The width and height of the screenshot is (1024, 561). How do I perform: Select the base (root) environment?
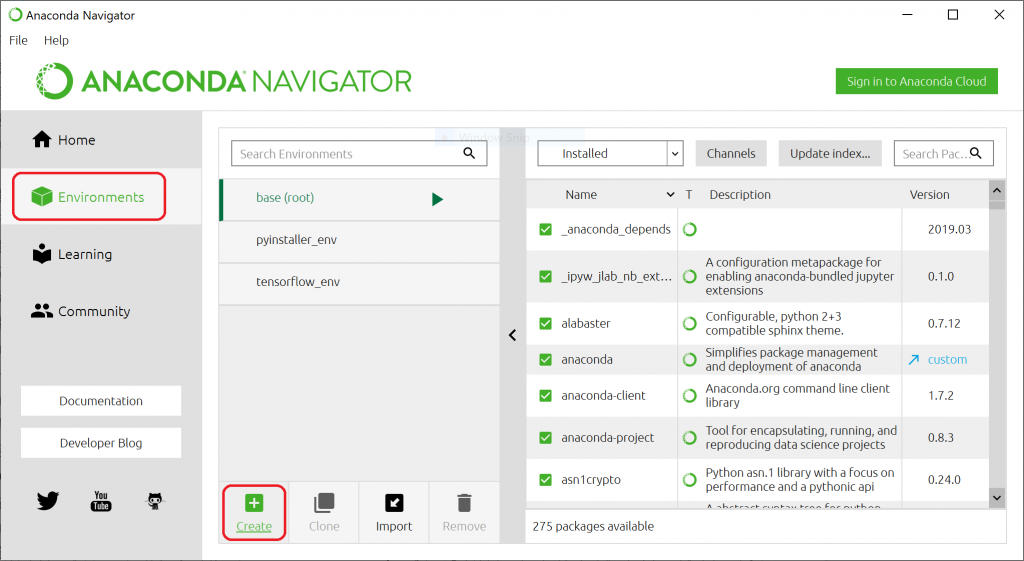coord(359,199)
